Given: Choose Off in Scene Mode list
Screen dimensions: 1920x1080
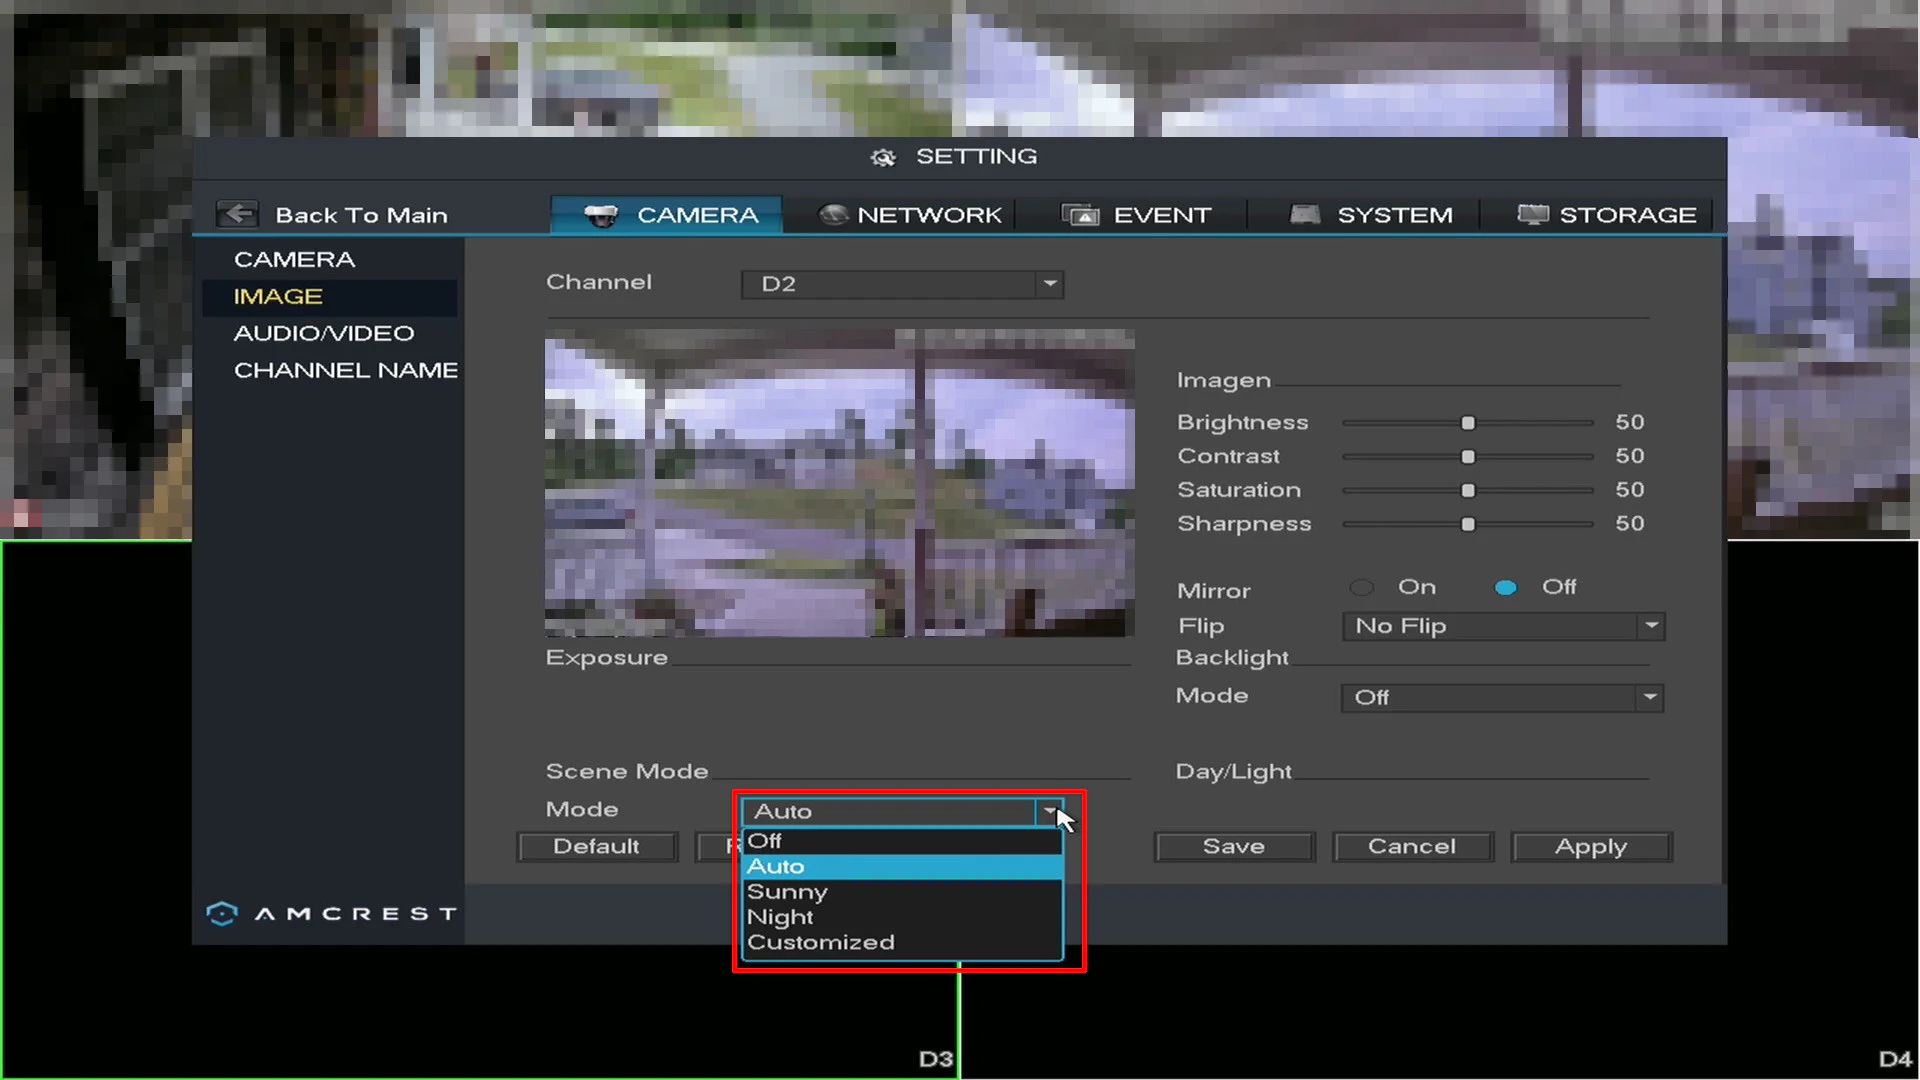Looking at the screenshot, I should point(902,841).
